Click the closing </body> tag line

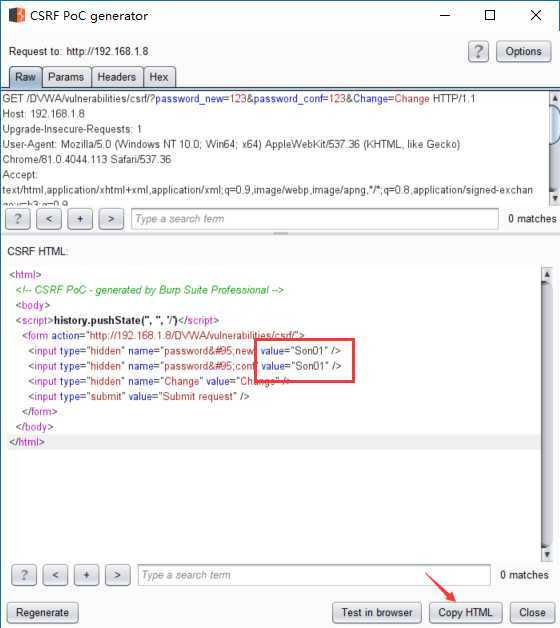[34, 427]
